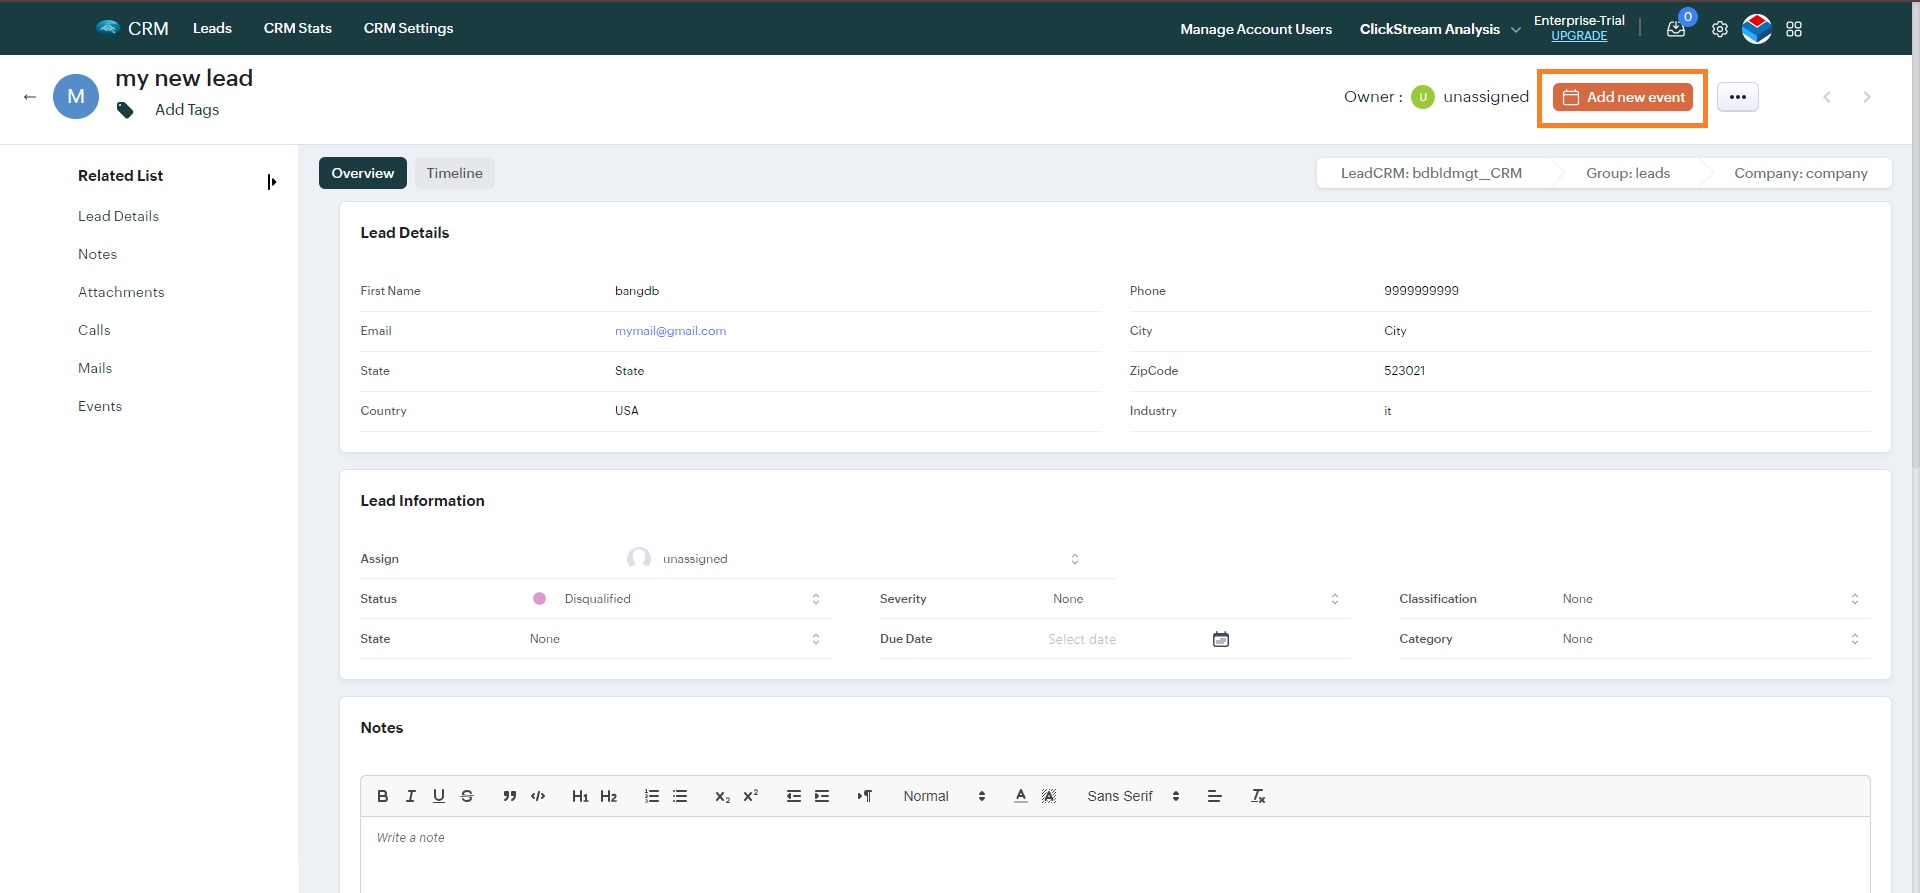Open the apps grid menu

(1794, 29)
